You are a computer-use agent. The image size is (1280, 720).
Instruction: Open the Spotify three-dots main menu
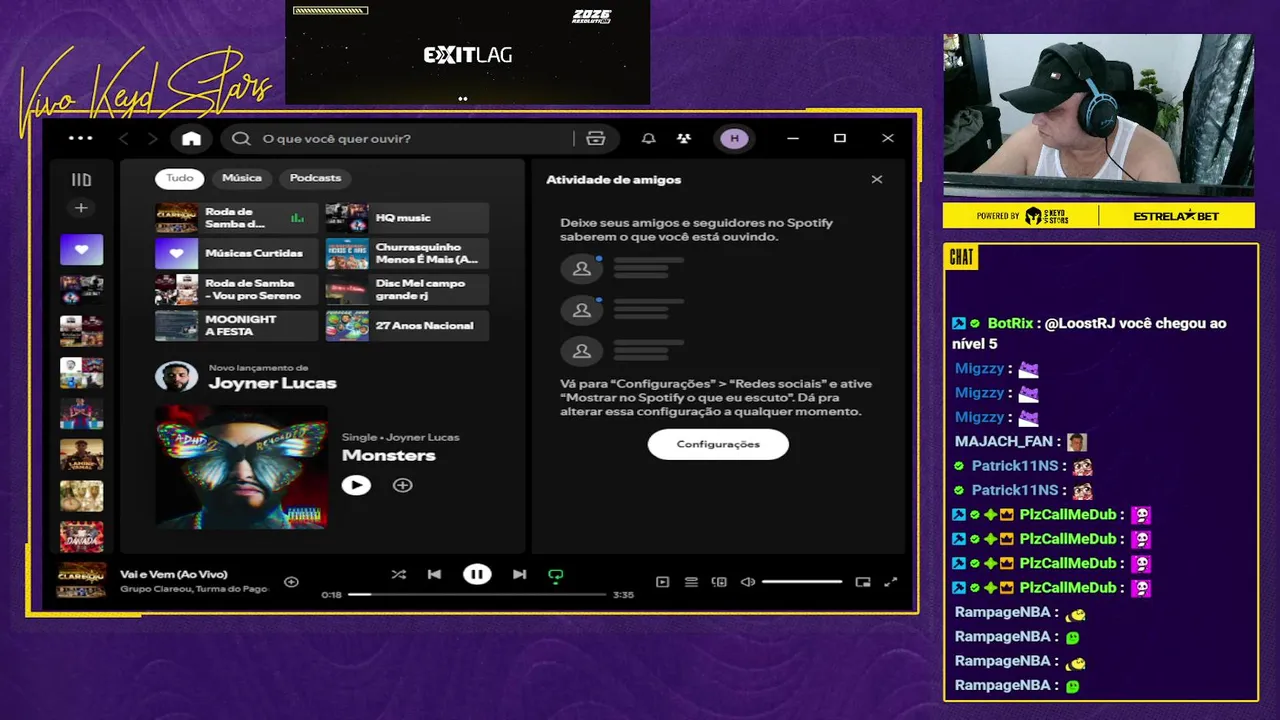80,139
